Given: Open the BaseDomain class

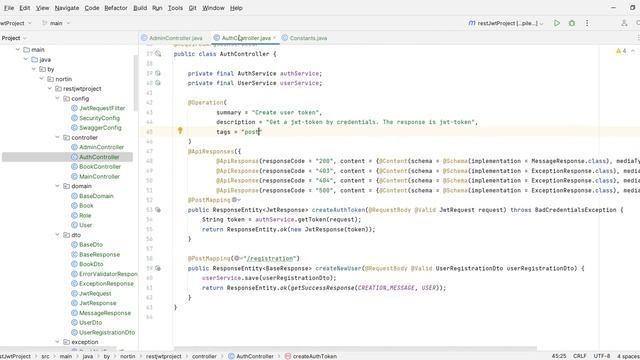Looking at the screenshot, I should [x=96, y=196].
